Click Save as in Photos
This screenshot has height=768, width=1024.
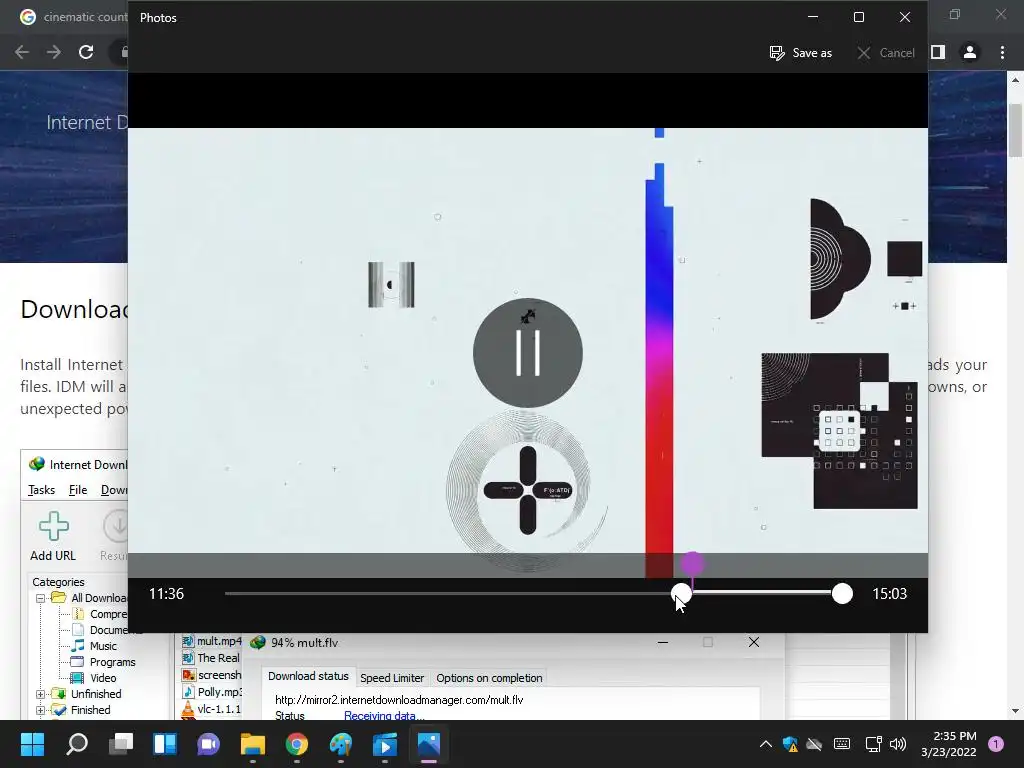pos(801,53)
